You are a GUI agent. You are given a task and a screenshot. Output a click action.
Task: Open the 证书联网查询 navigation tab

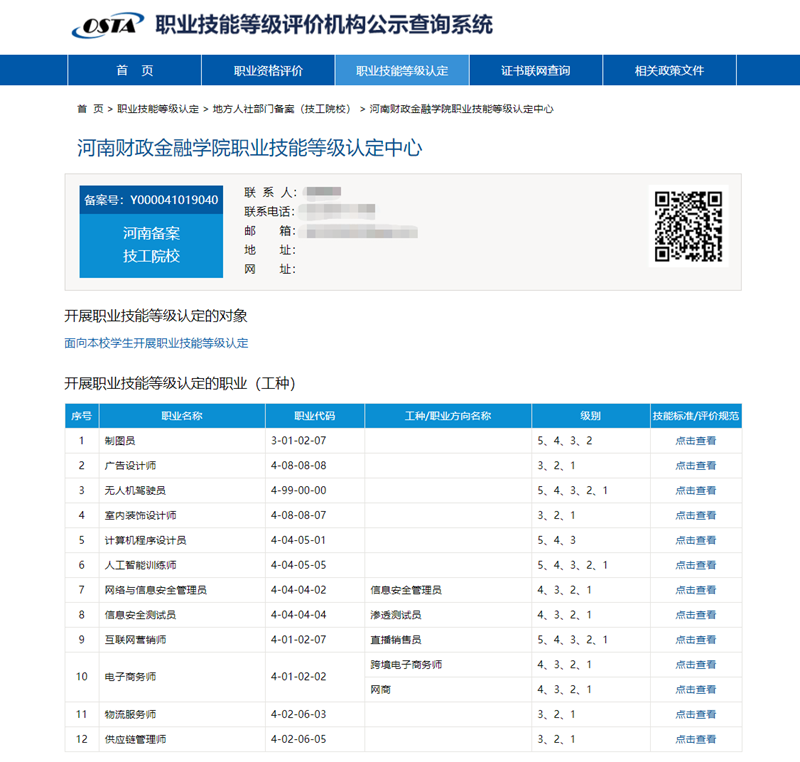(535, 71)
